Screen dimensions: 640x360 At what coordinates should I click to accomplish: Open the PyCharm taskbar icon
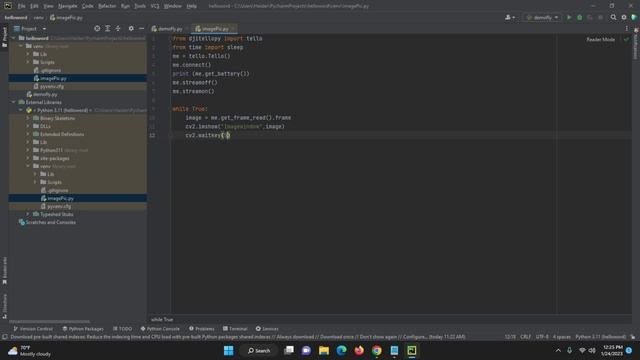[412, 351]
